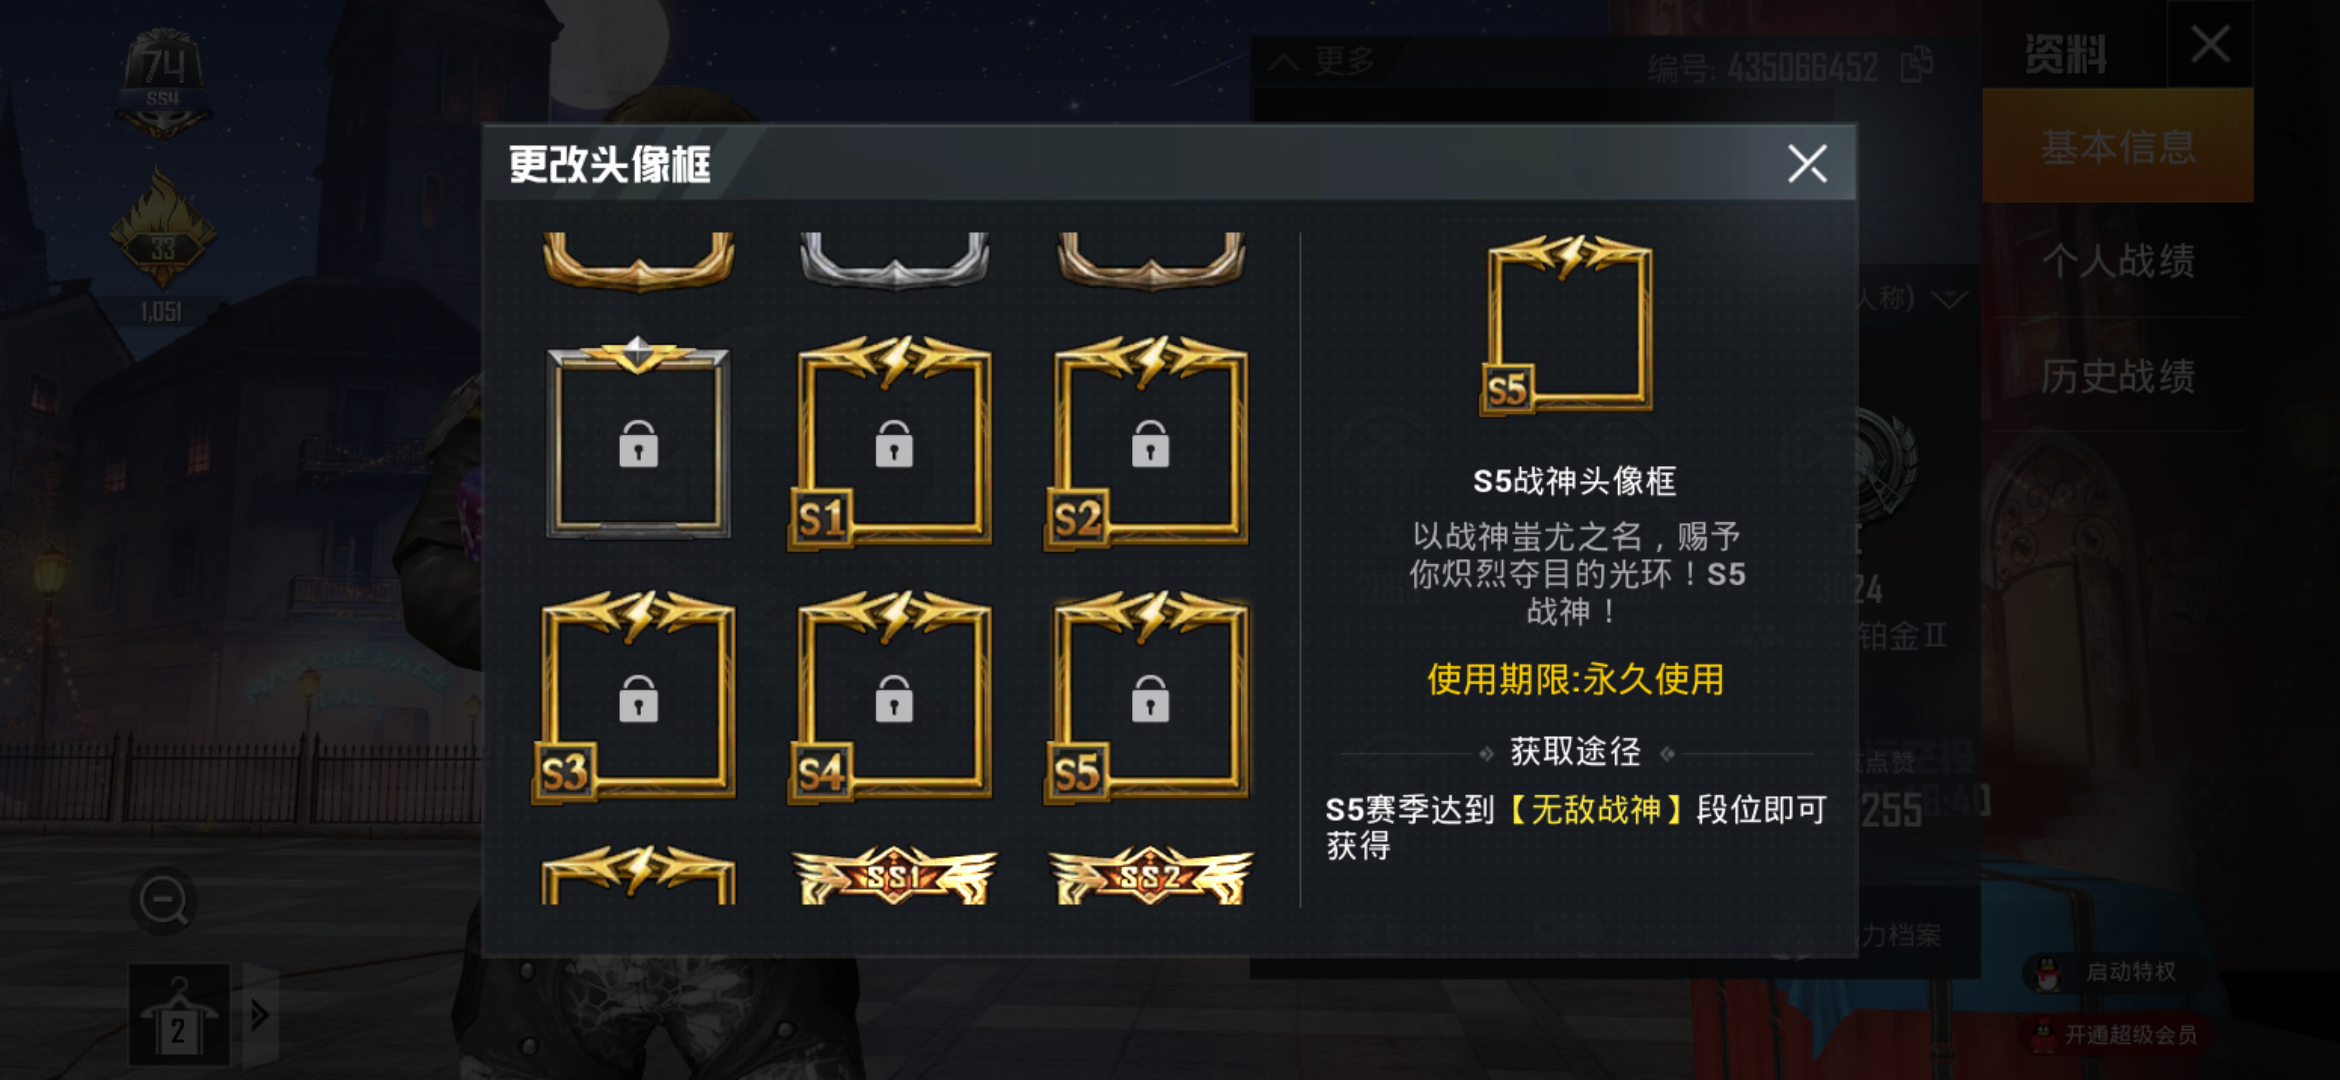Expand the 更多 collapse arrow

click(1284, 63)
